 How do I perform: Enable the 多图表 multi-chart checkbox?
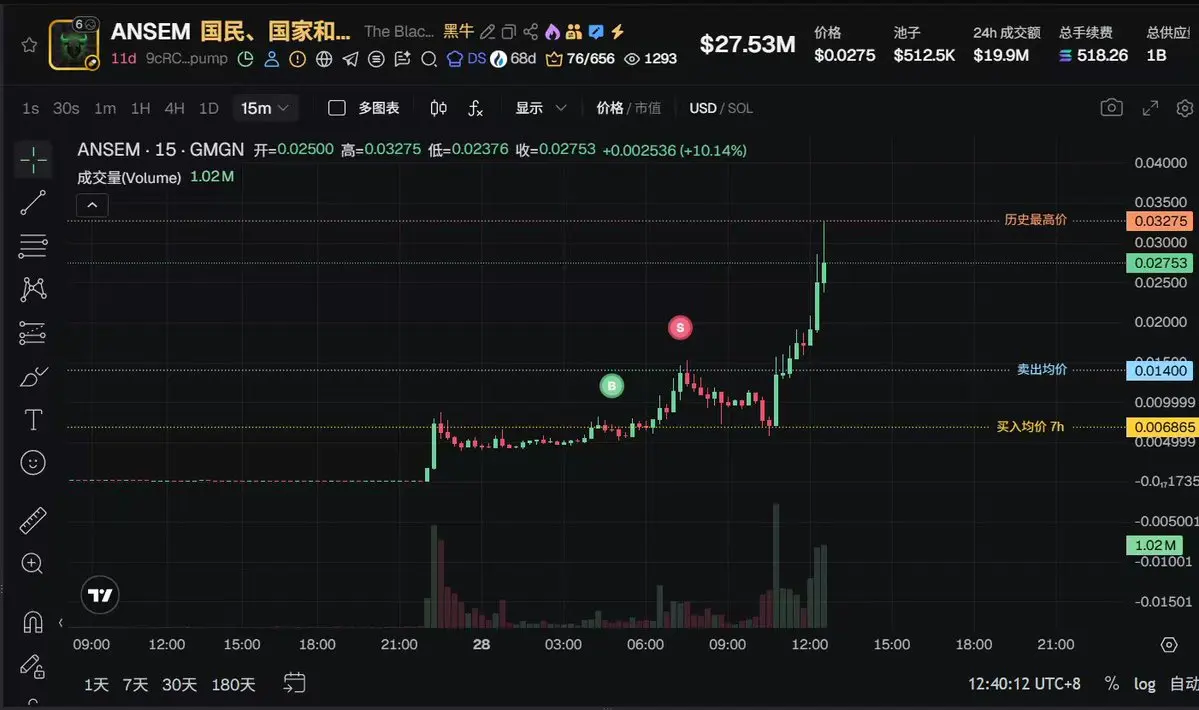click(336, 109)
